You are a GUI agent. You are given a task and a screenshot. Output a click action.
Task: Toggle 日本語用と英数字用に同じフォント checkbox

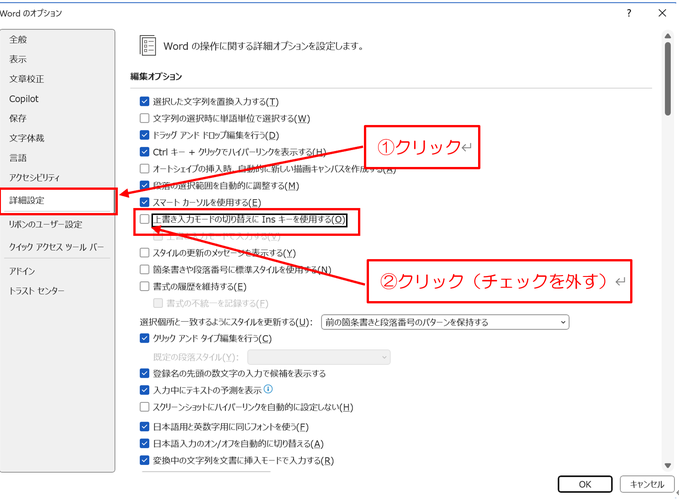pyautogui.click(x=145, y=427)
